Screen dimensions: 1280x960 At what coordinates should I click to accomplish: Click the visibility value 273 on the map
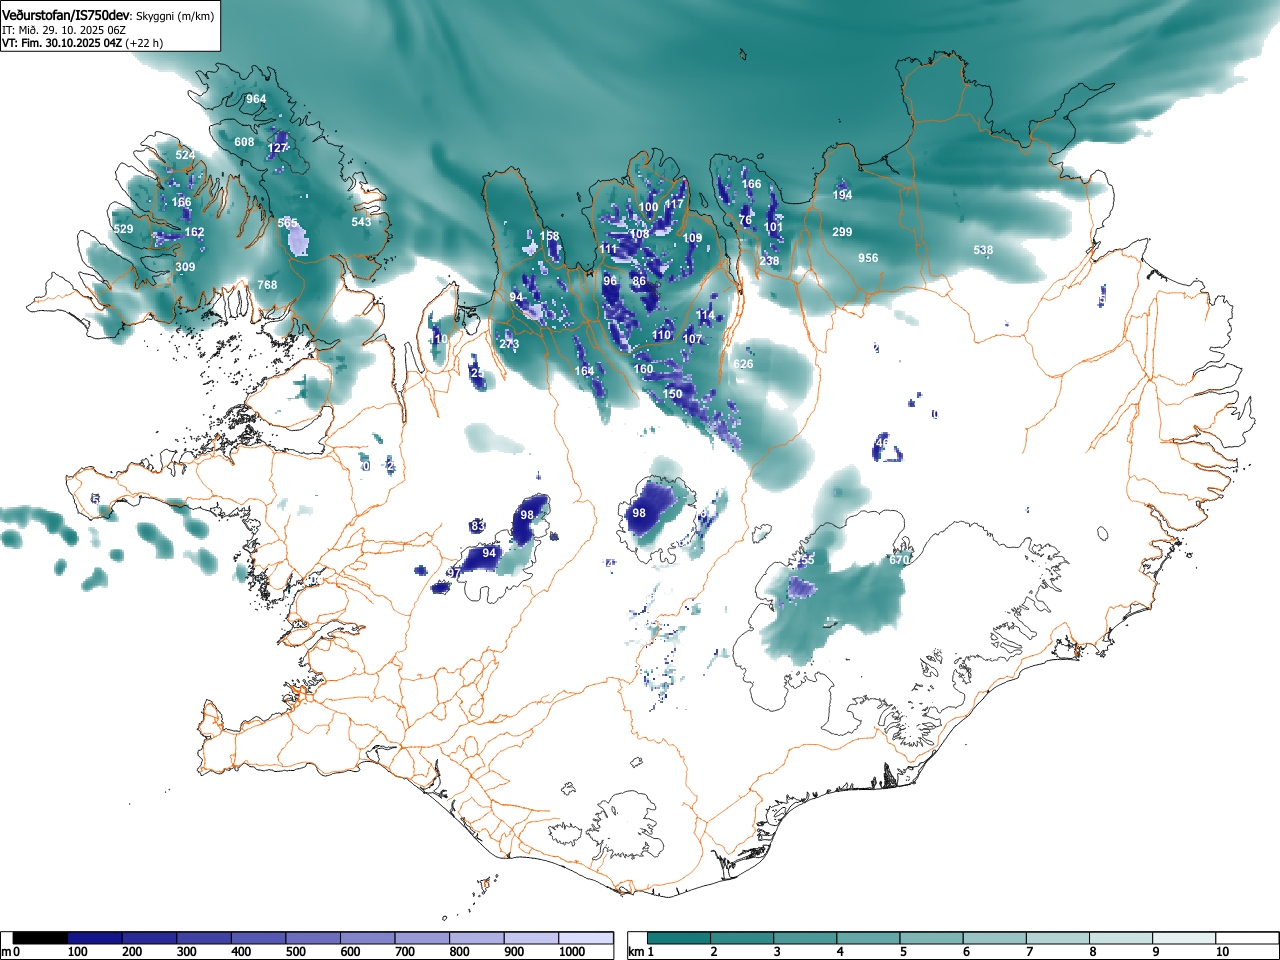coord(509,344)
